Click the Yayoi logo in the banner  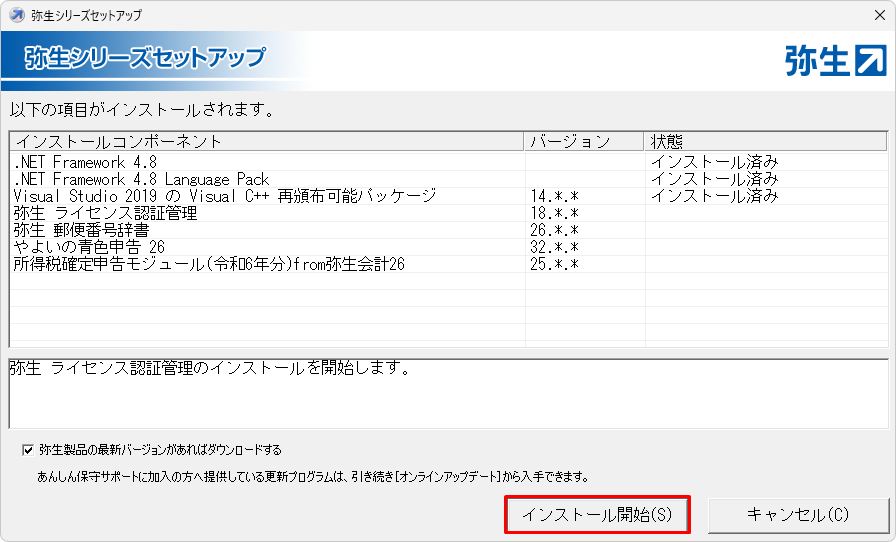(835, 60)
